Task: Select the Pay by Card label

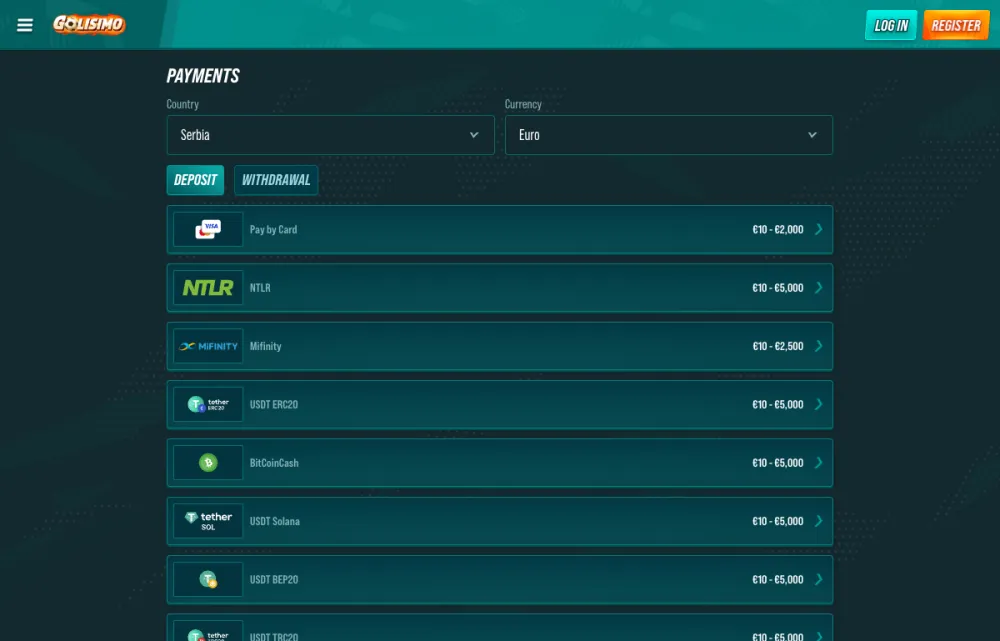Action: point(273,230)
